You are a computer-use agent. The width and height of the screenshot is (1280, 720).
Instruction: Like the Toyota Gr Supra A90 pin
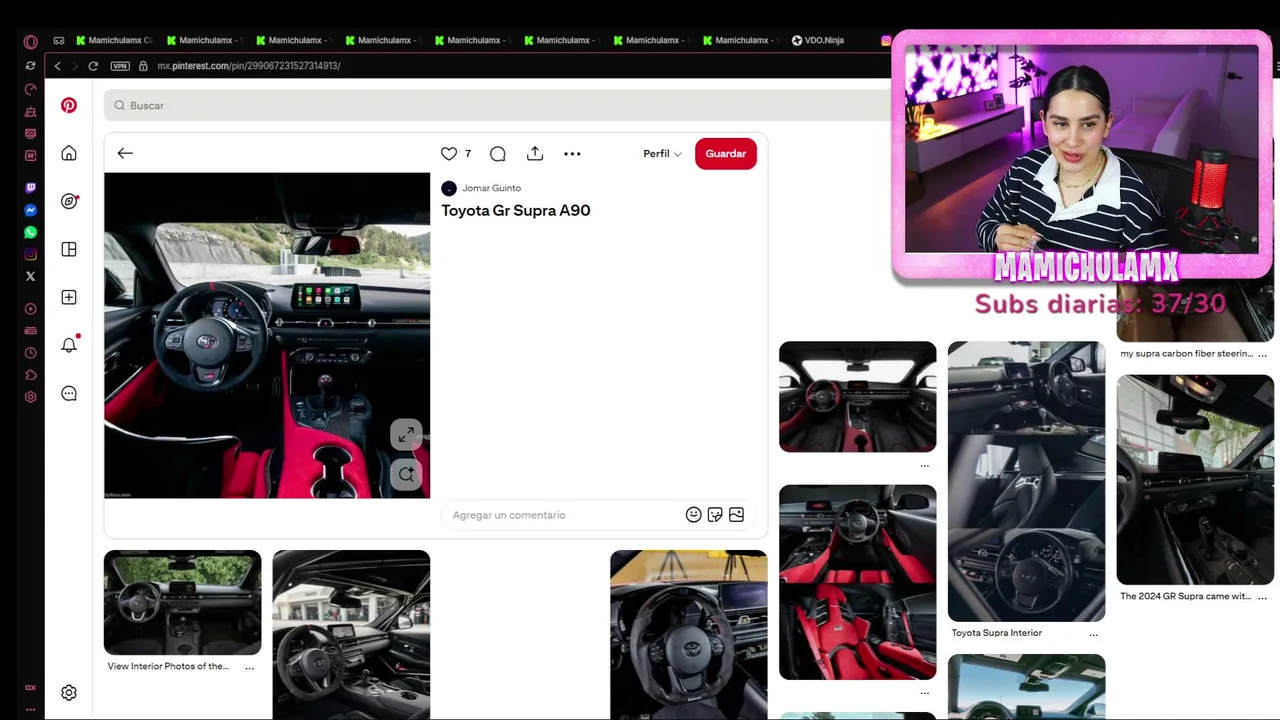click(449, 154)
